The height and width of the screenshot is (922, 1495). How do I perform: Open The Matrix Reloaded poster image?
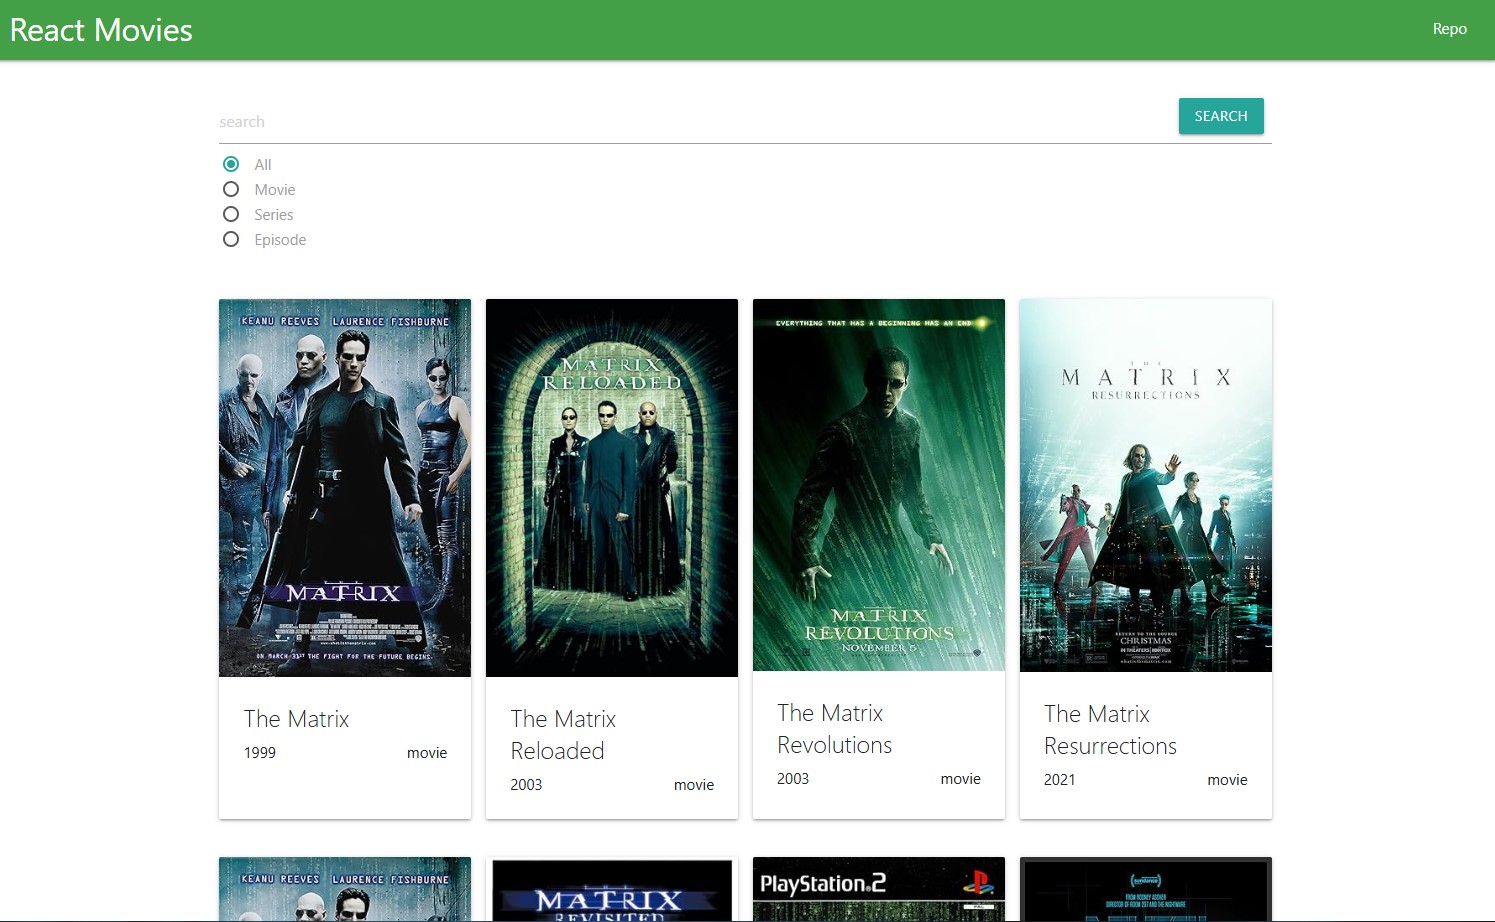[612, 488]
